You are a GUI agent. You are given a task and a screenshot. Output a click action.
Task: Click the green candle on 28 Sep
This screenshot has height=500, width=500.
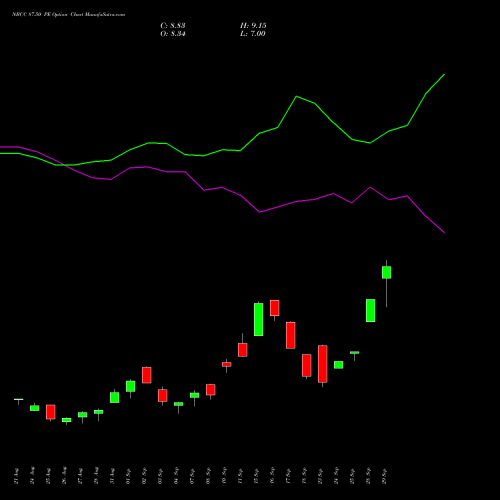pyautogui.click(x=371, y=310)
